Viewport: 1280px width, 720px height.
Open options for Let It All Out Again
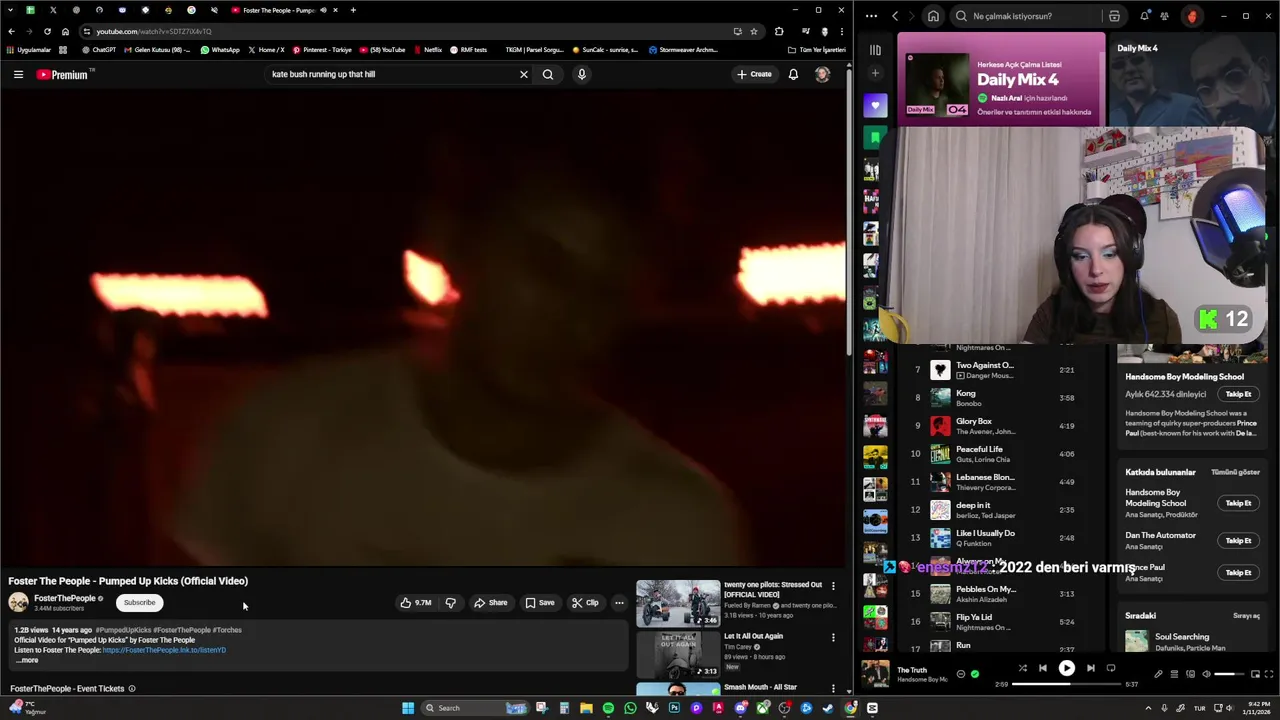click(833, 637)
